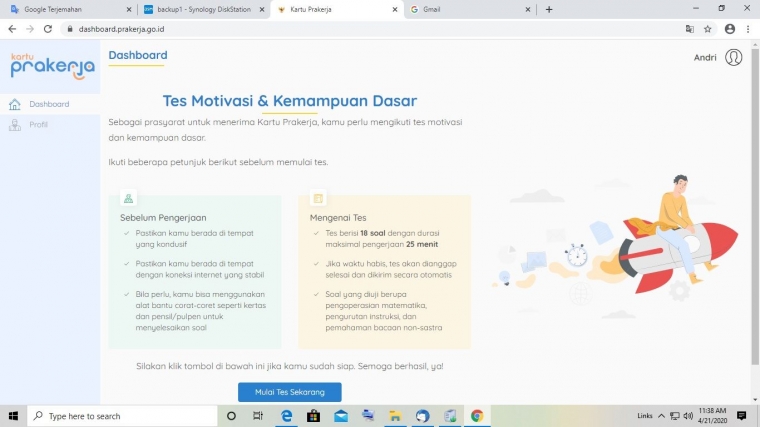Close the Kartu Prakerja tab
760x427 pixels.
pos(395,9)
